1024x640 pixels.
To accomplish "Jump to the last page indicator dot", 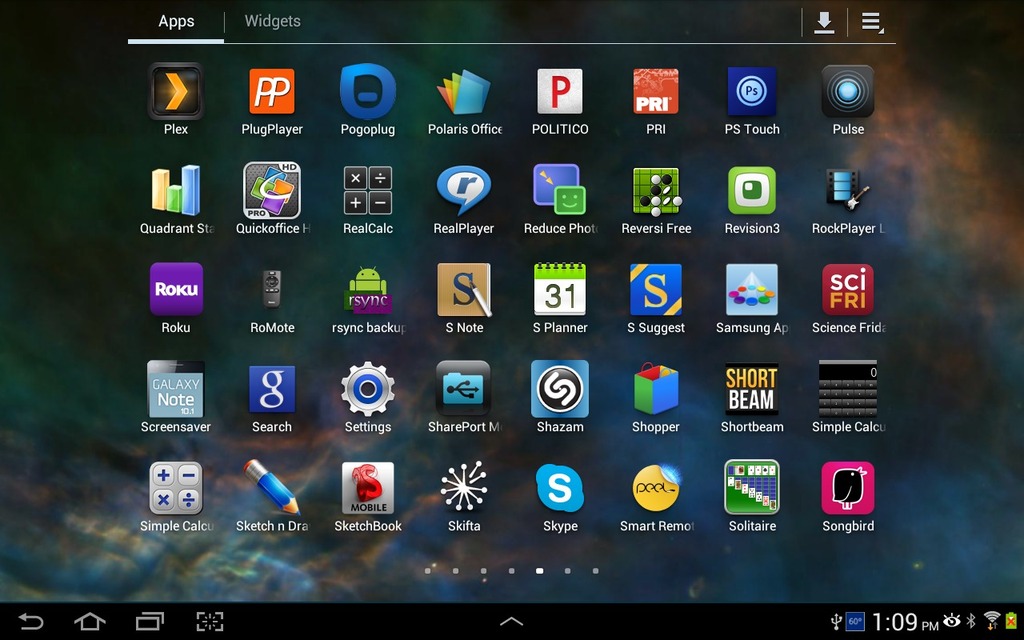I will pos(596,571).
